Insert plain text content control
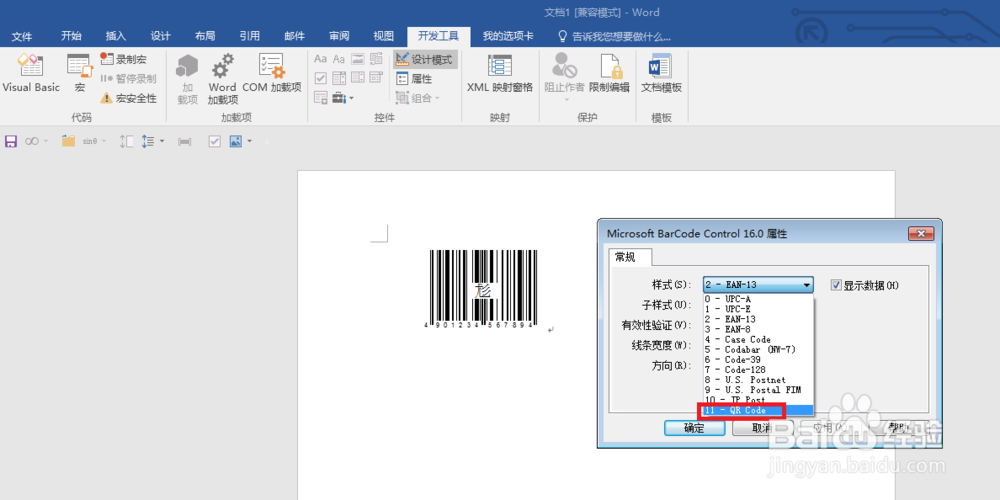 tap(339, 59)
